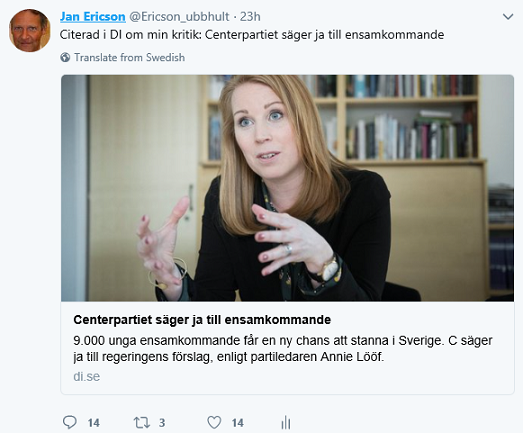The width and height of the screenshot is (523, 433).
Task: Click the di.se source link
Action: (x=87, y=376)
